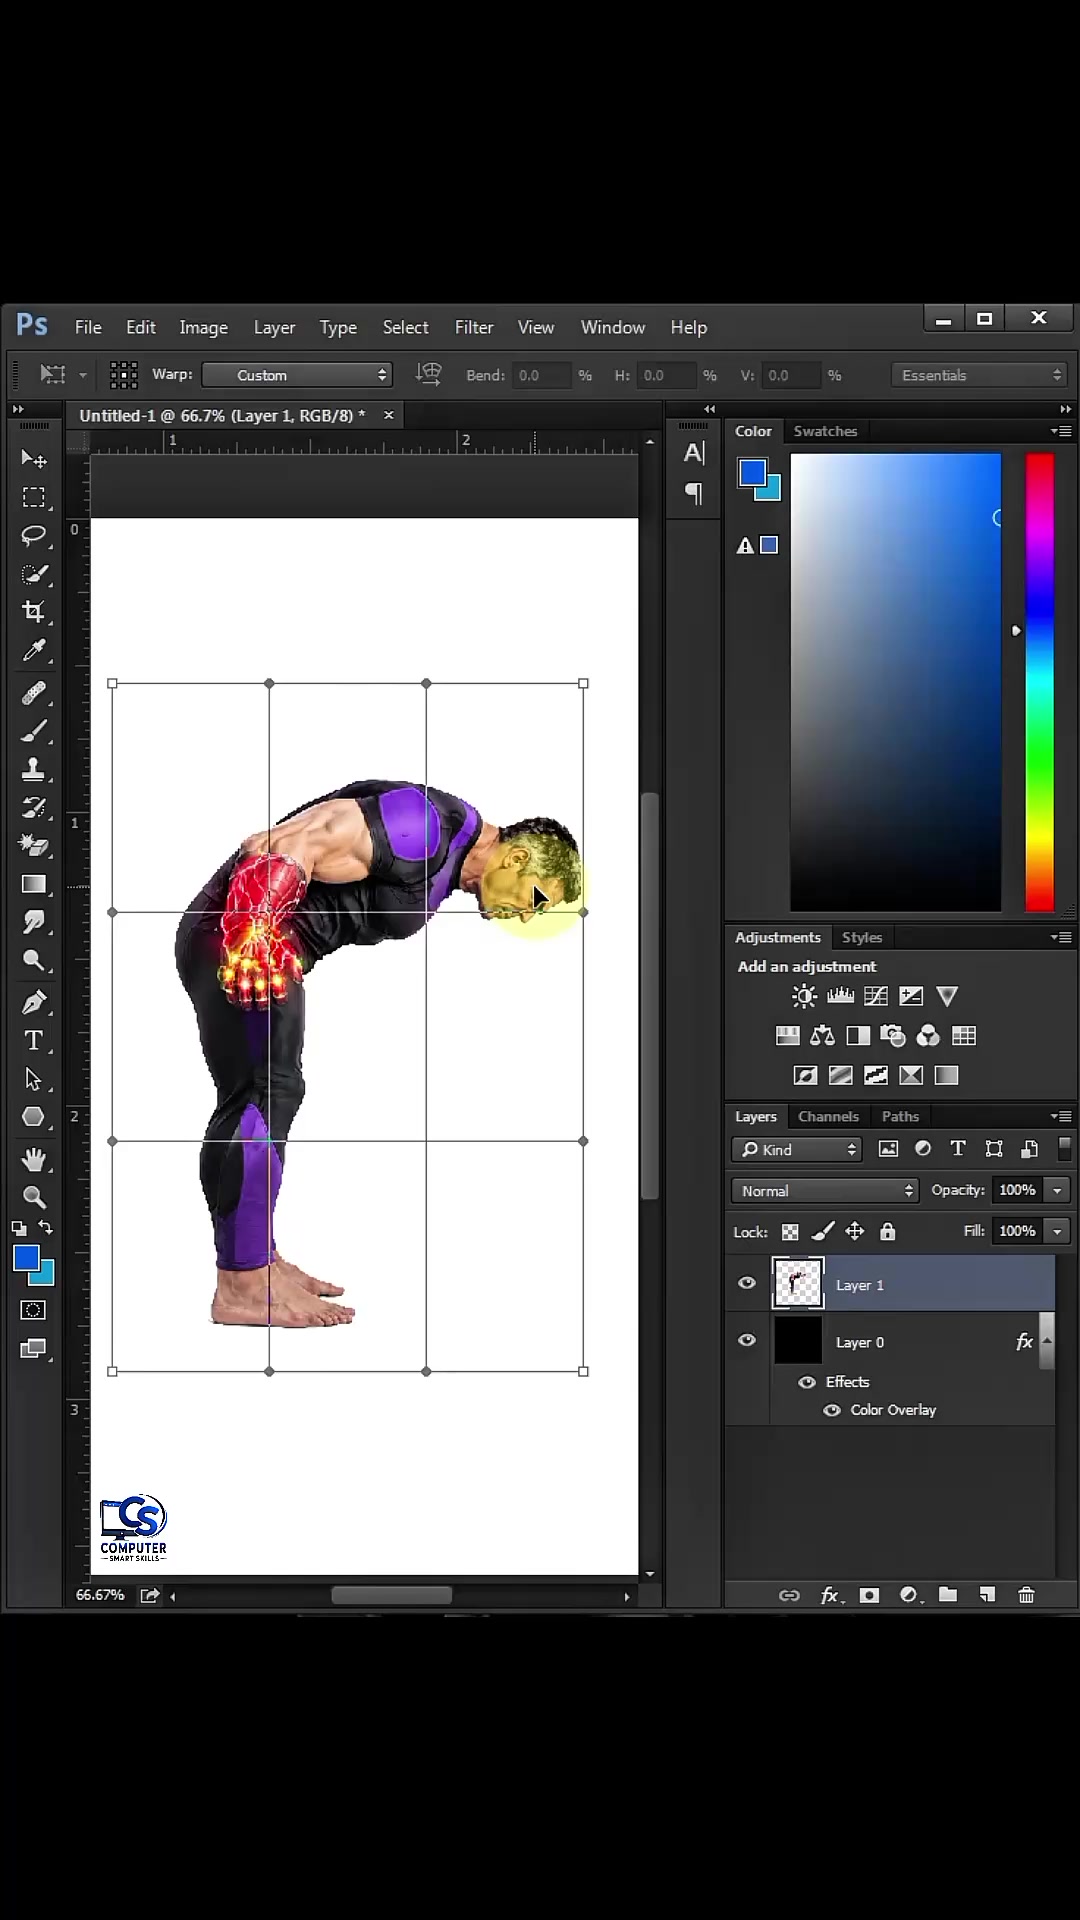
Task: Delete layer with trash icon
Action: [x=1026, y=1595]
